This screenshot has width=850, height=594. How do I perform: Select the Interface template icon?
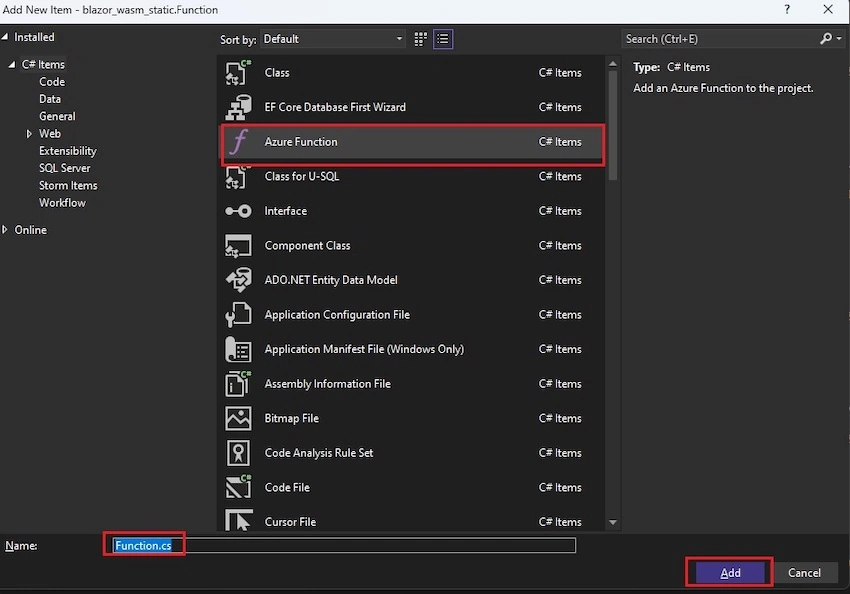click(x=238, y=211)
